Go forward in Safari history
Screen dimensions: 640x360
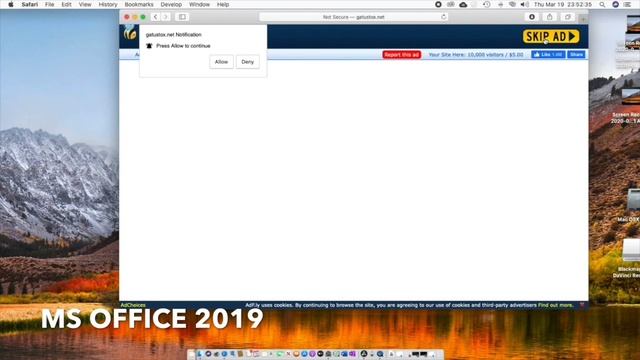click(x=166, y=17)
